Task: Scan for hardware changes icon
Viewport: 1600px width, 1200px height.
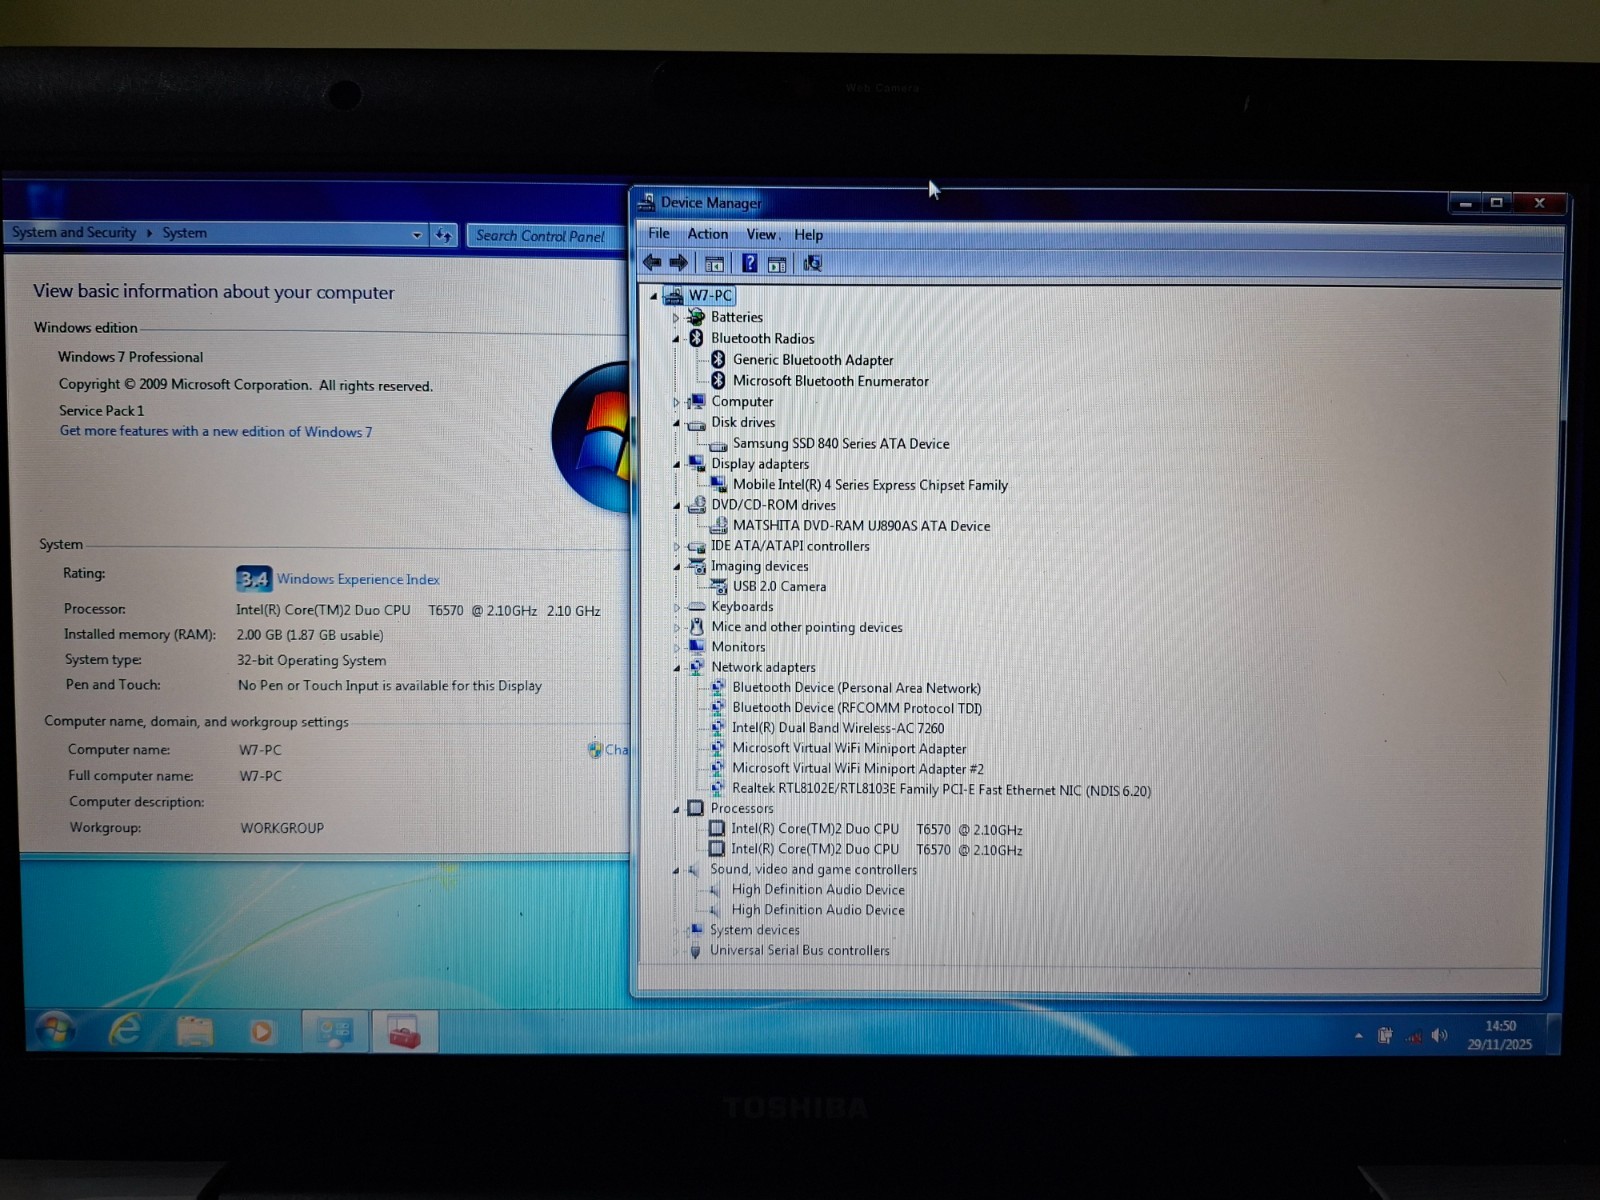Action: pos(812,263)
